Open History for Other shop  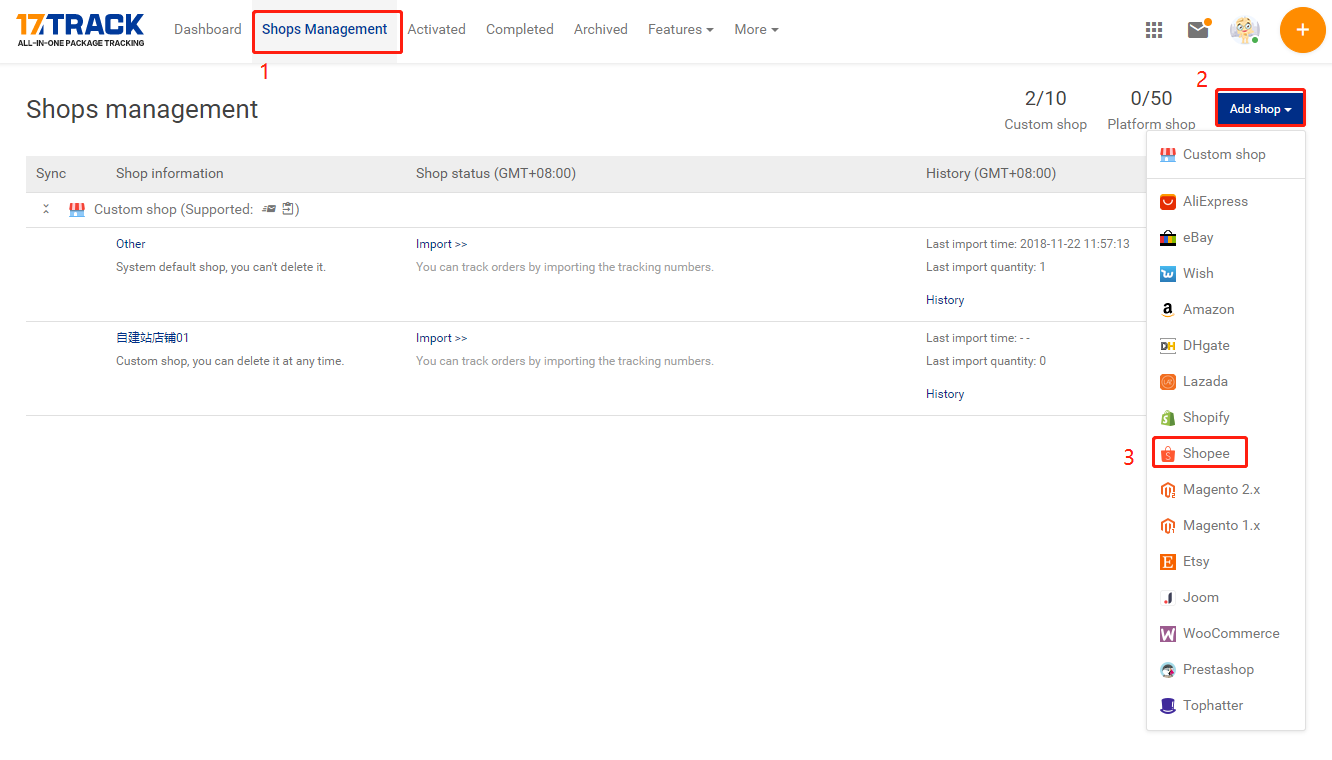(945, 300)
